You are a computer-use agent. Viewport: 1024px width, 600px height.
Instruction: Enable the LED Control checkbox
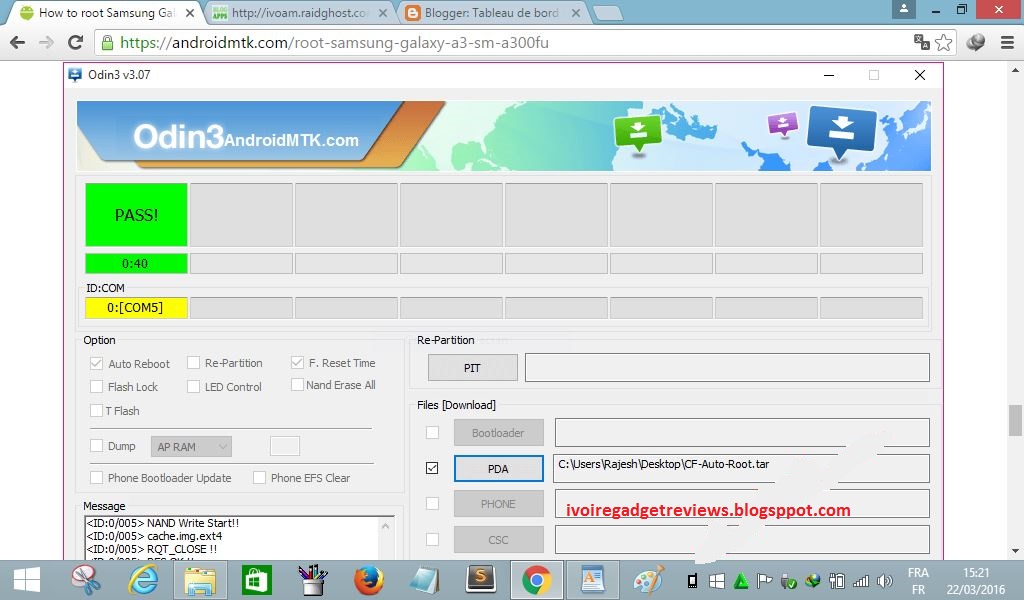coord(193,387)
